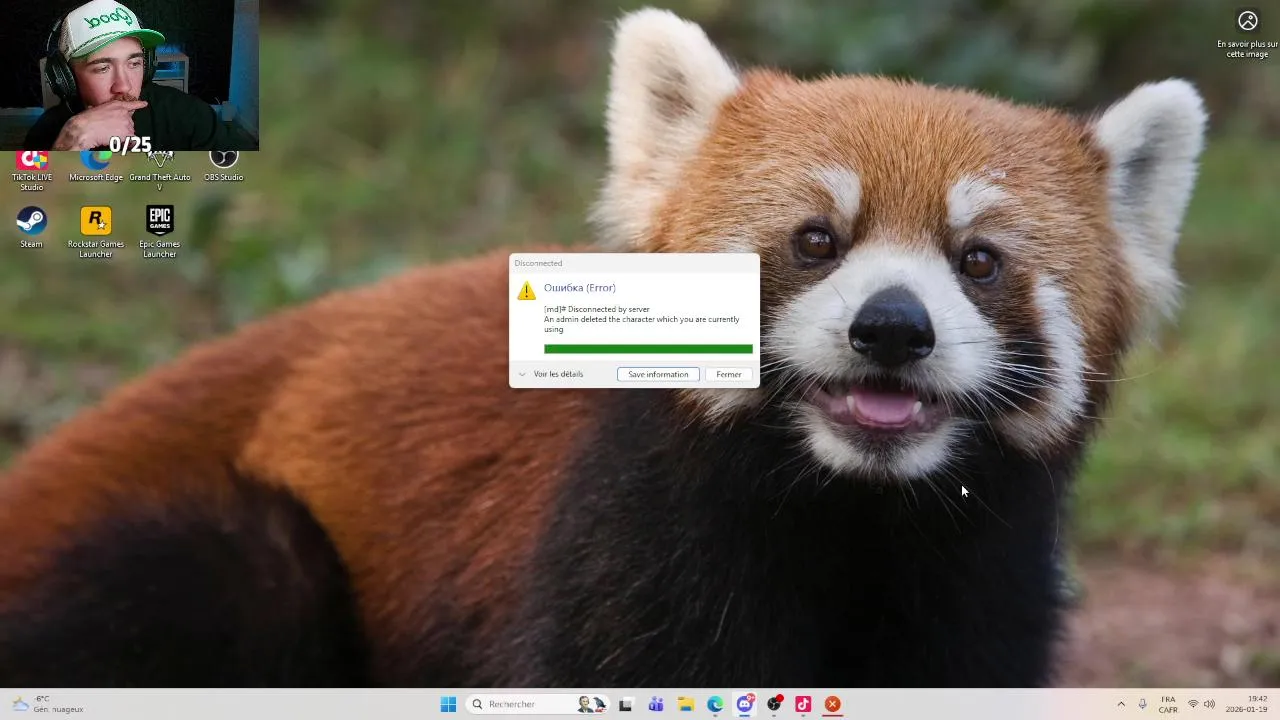Show hidden system tray icons
Screen dimensions: 1280x720
[x=1121, y=704]
